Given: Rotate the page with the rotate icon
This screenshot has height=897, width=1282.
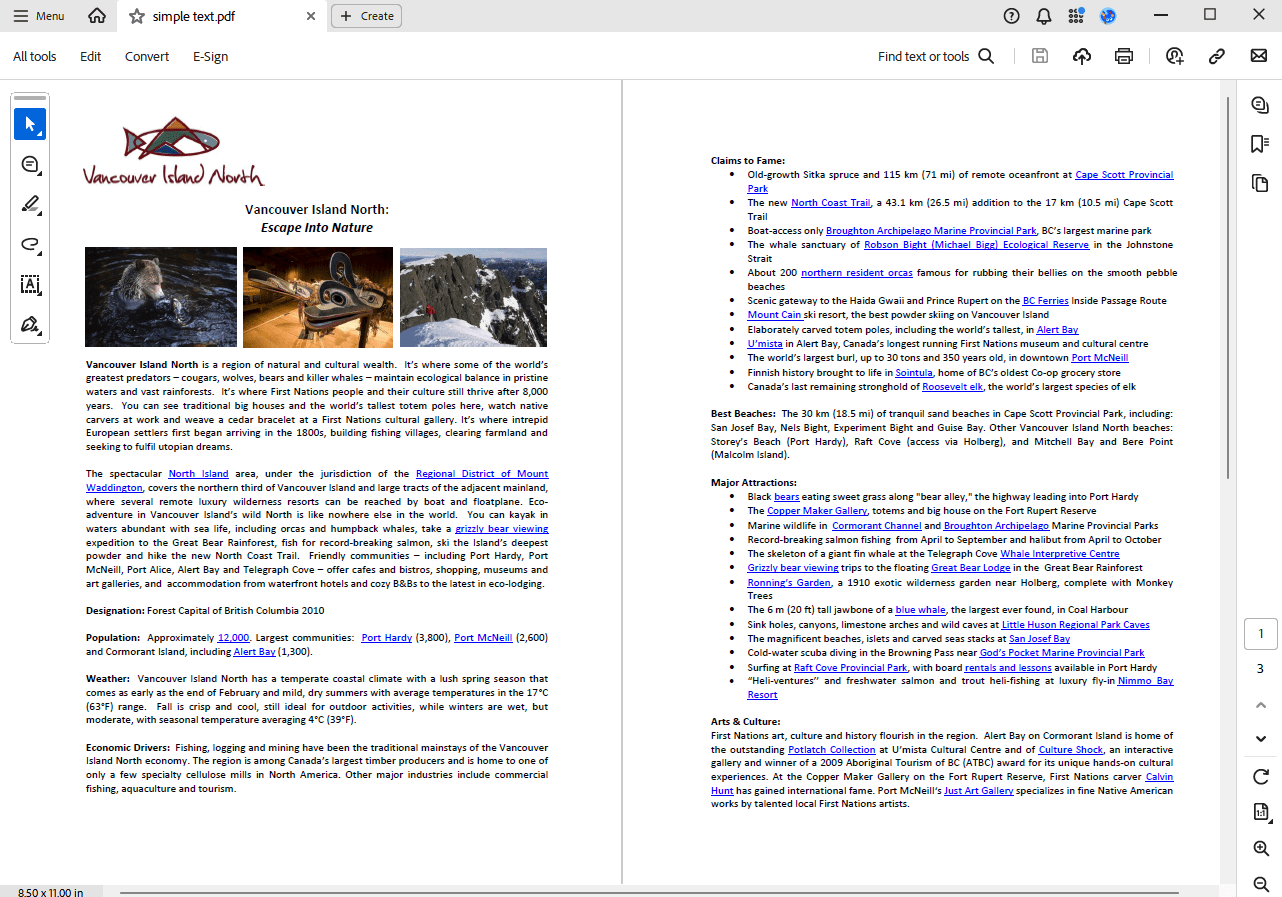Looking at the screenshot, I should point(1260,777).
